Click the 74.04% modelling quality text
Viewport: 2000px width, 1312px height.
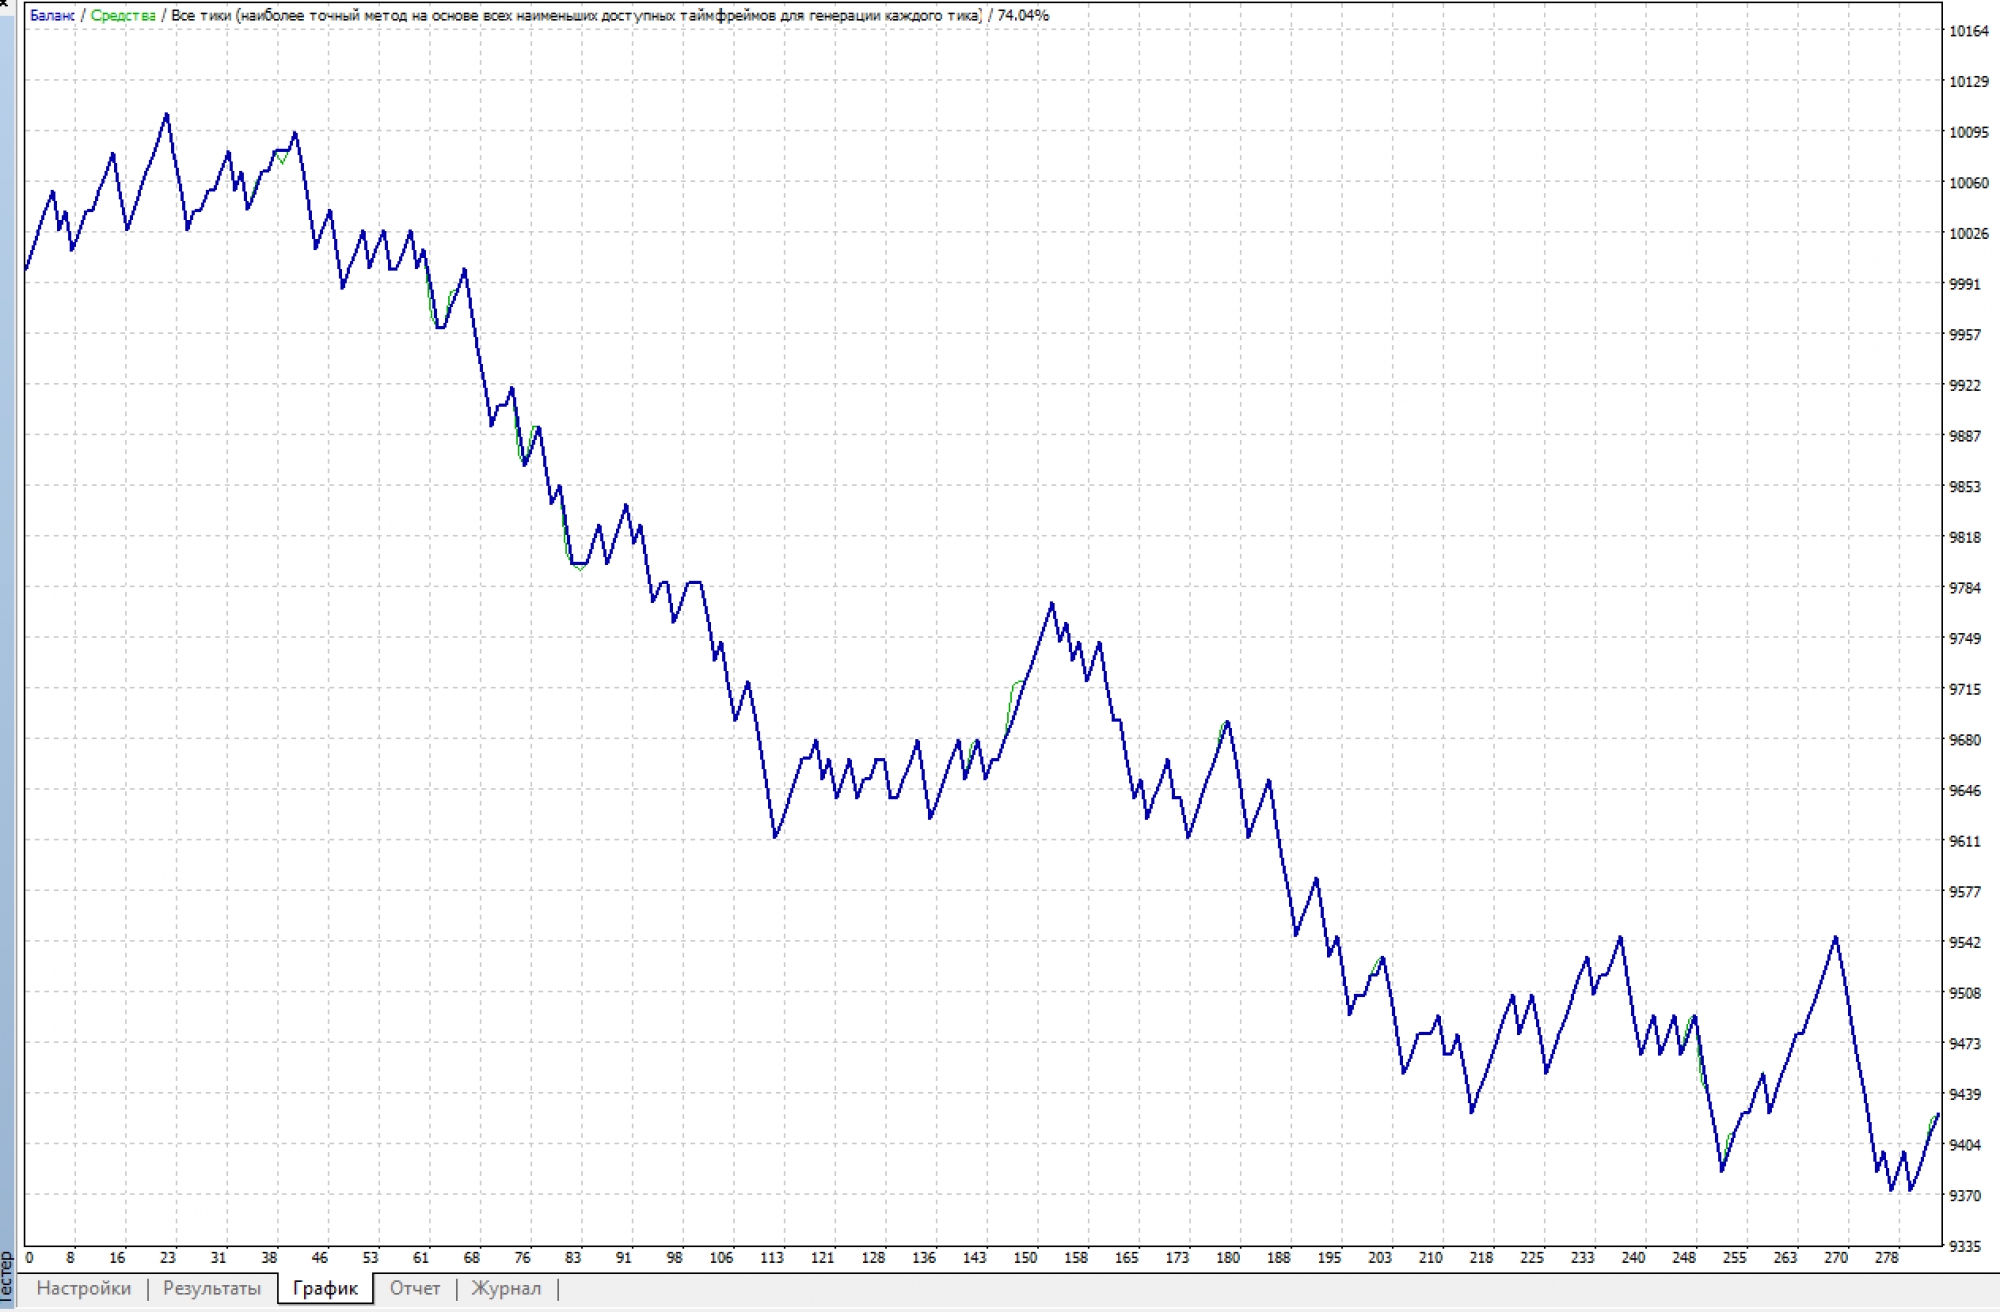pos(1023,15)
